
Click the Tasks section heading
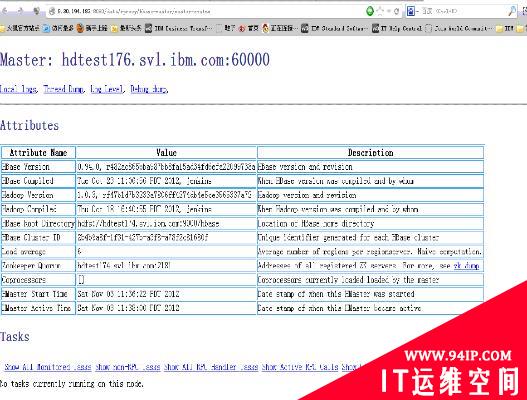(x=15, y=336)
